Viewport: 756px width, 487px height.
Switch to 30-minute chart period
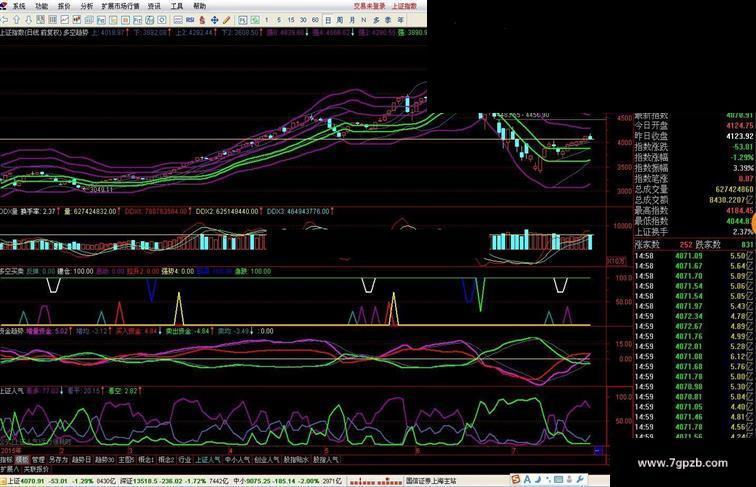tap(303, 20)
